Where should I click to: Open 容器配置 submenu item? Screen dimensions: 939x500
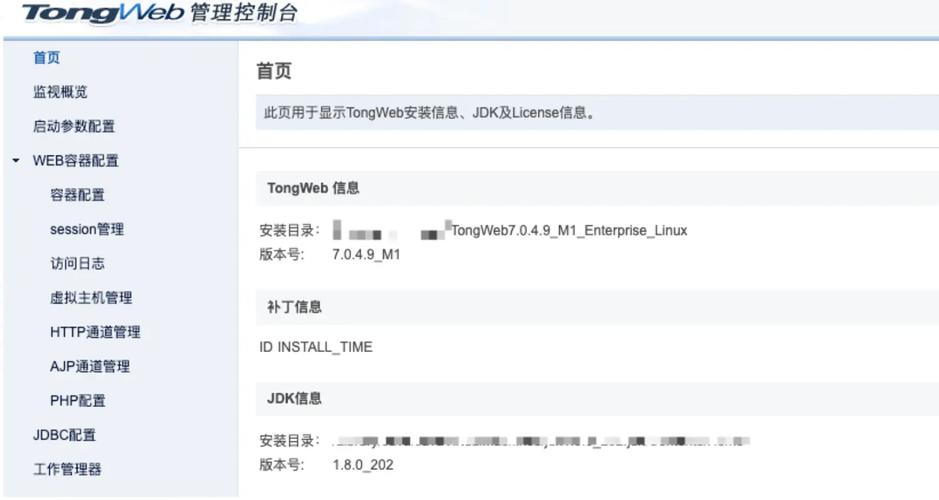point(77,195)
